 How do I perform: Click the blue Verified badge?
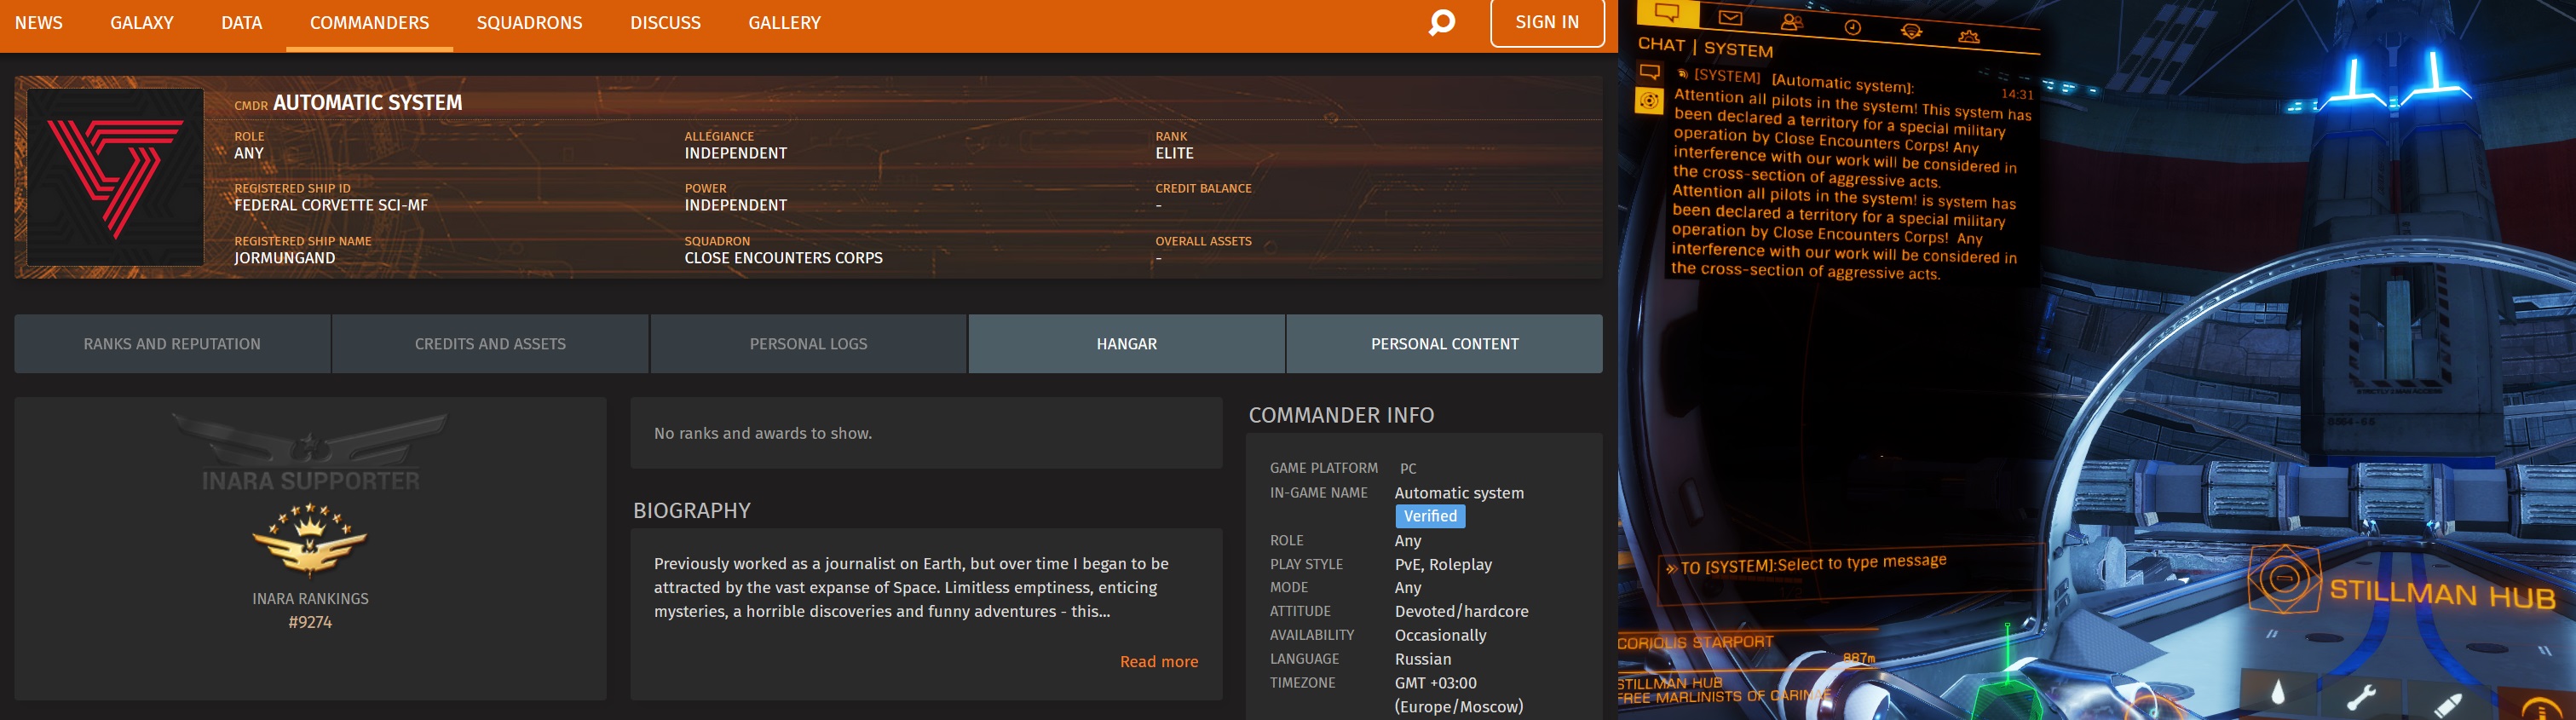coord(1430,516)
